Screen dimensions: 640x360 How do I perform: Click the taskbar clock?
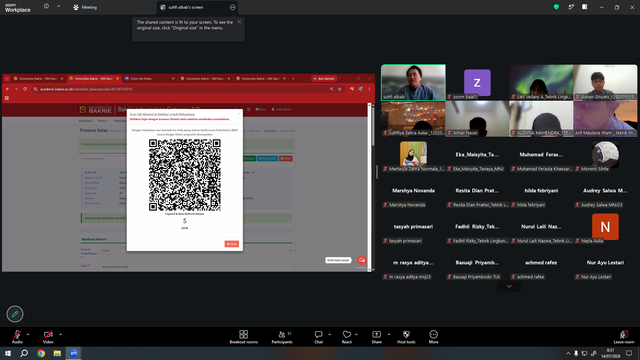point(611,353)
